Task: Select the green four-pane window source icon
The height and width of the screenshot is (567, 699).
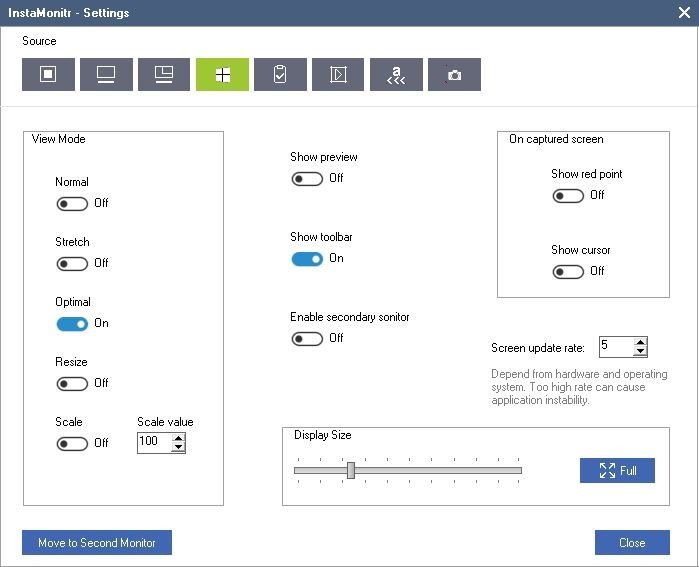Action: pyautogui.click(x=222, y=74)
